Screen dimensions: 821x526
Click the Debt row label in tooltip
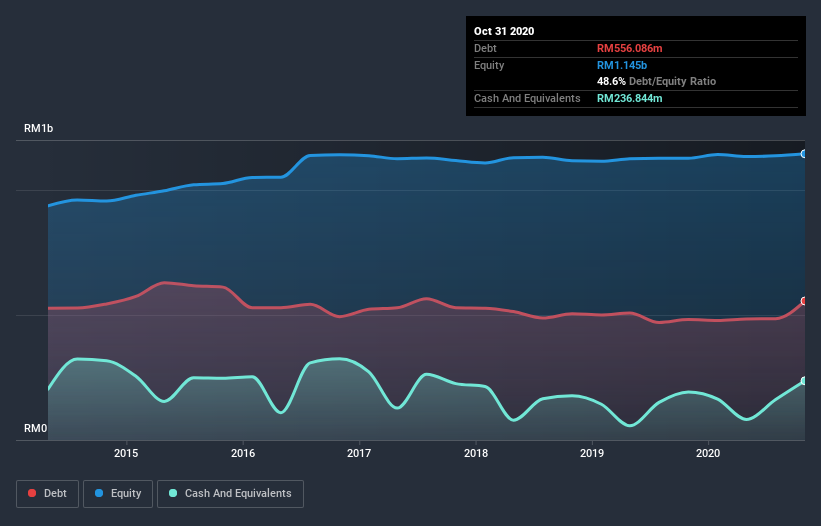[485, 48]
